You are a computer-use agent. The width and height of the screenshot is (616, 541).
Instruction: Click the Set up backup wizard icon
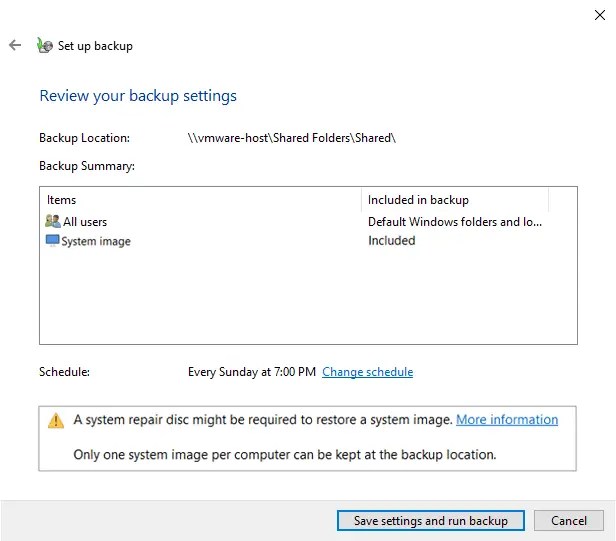(x=45, y=45)
